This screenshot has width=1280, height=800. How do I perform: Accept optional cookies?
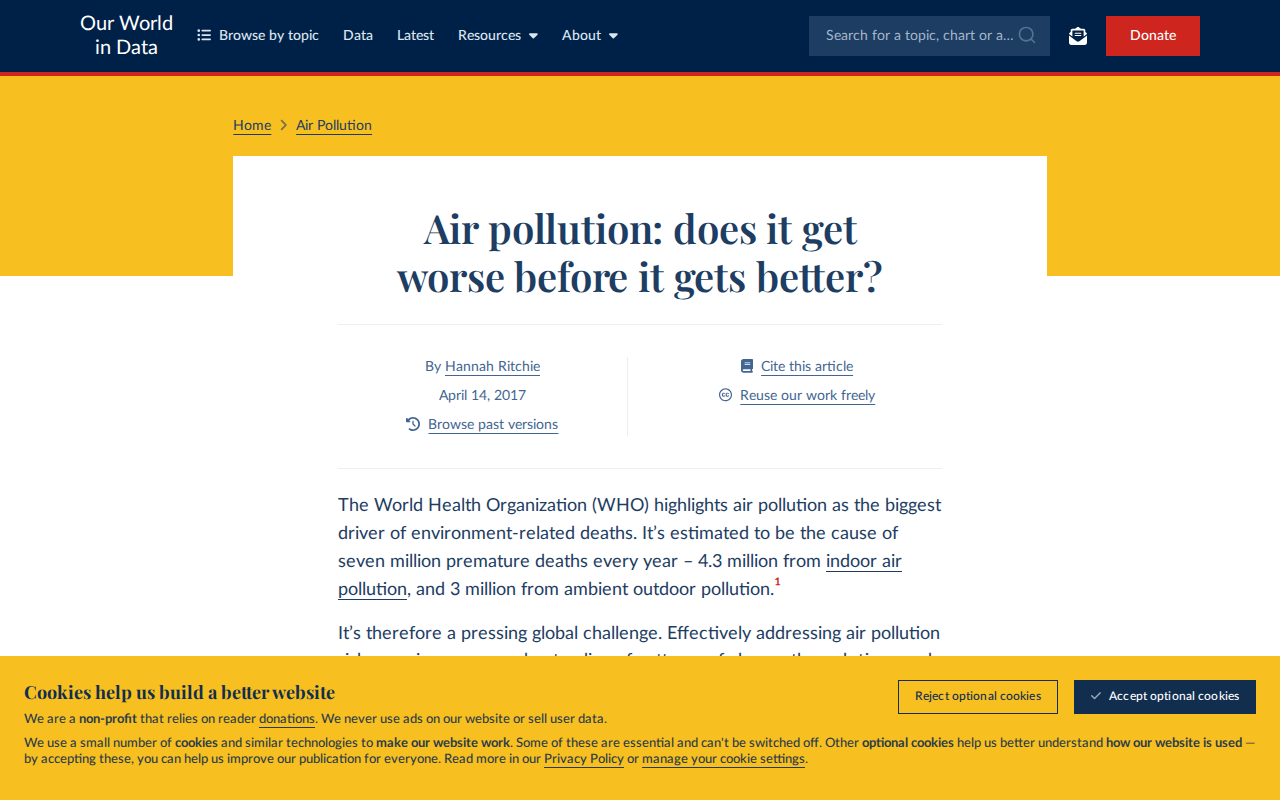1165,697
